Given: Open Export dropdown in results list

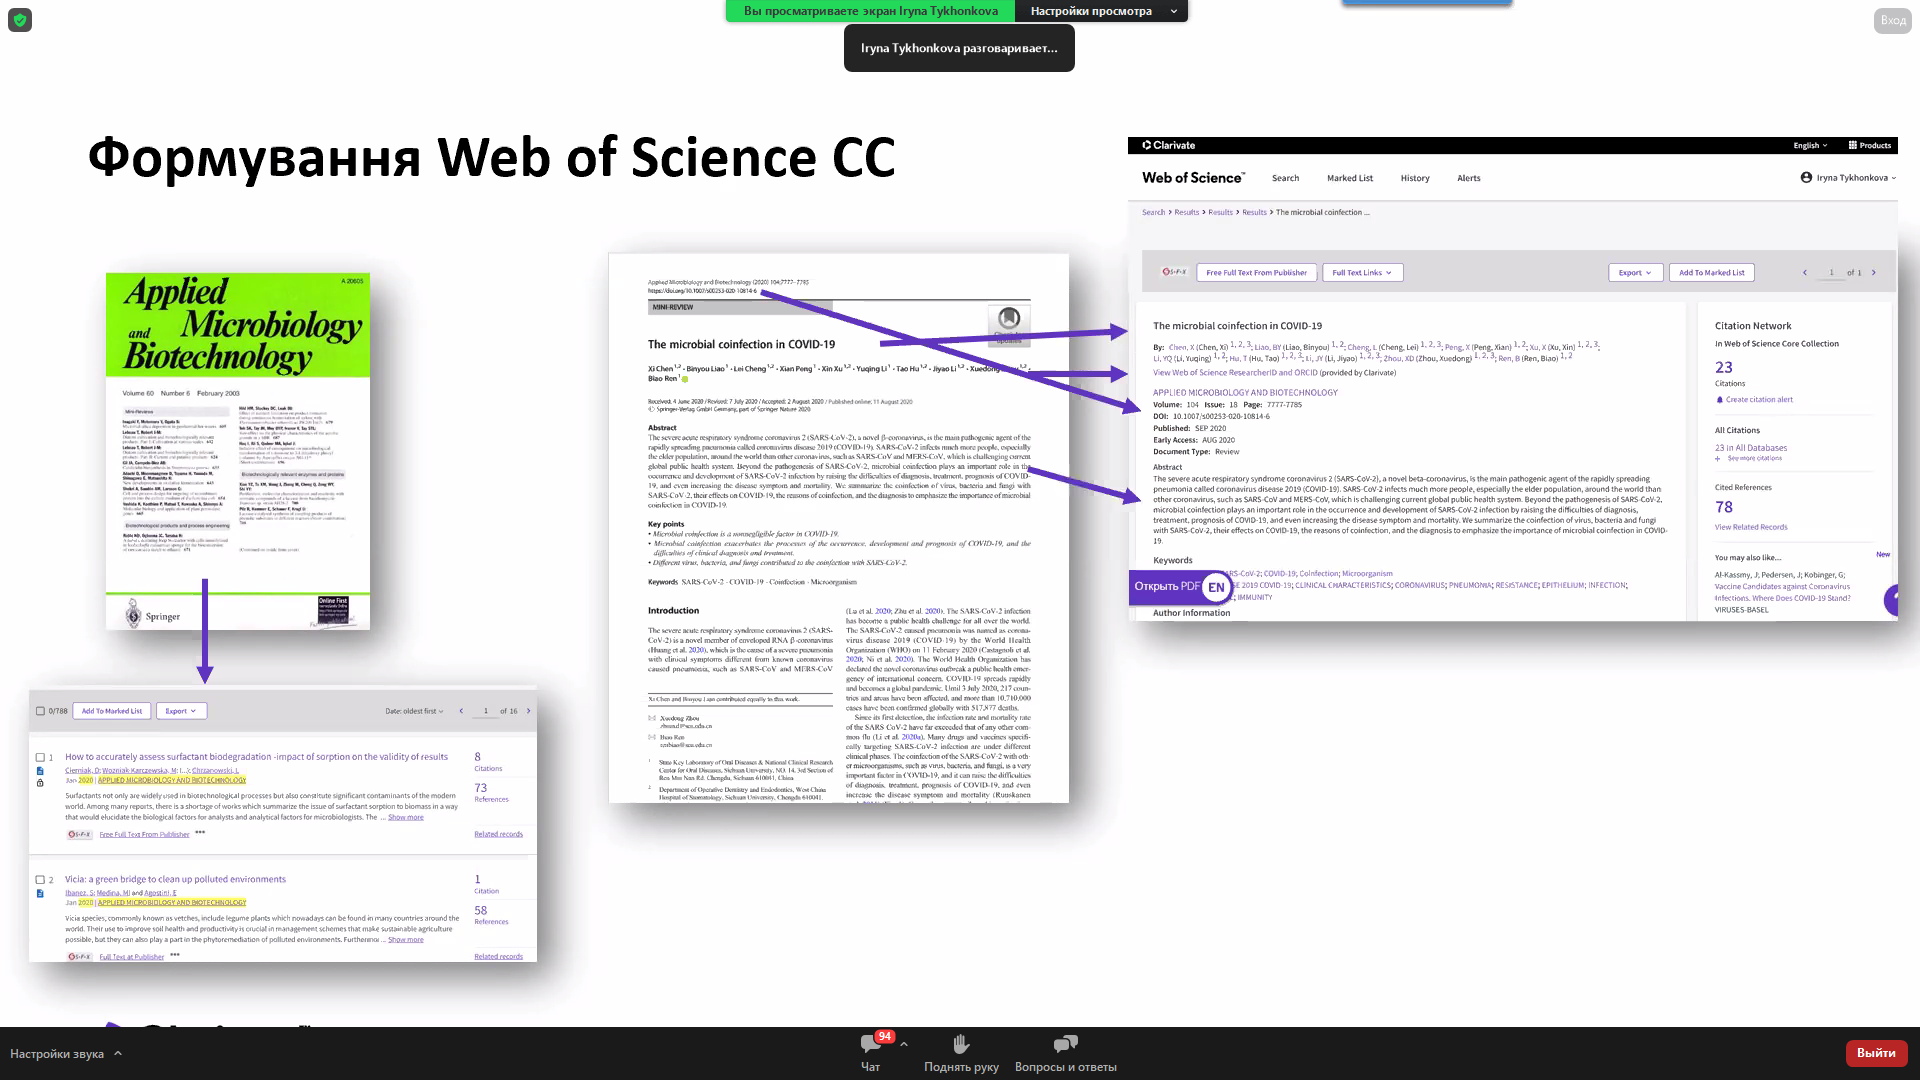Looking at the screenshot, I should pos(182,711).
